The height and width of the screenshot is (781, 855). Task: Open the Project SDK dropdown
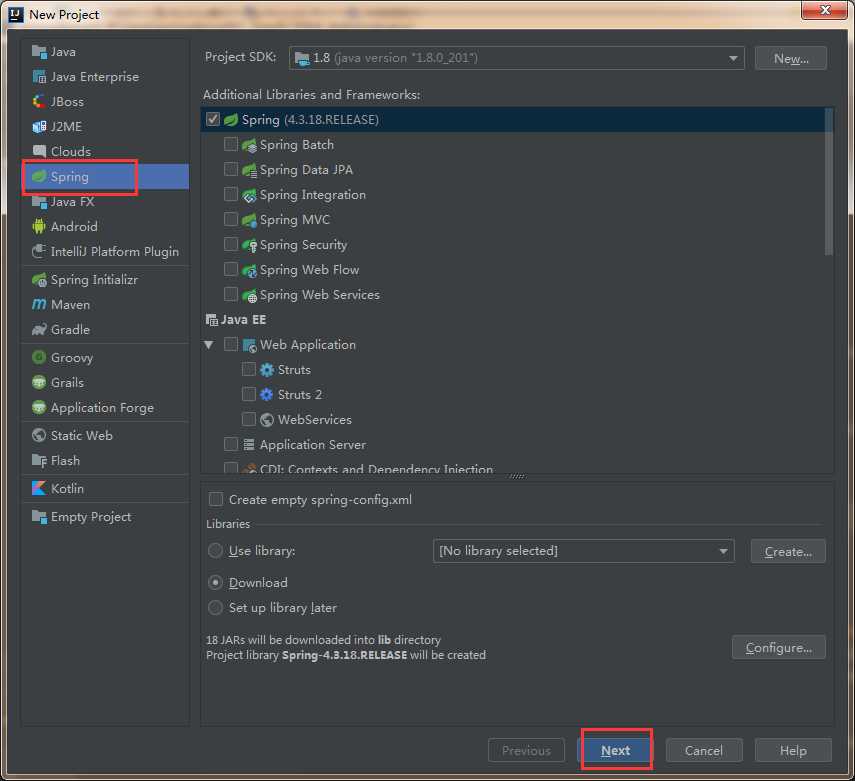point(516,58)
